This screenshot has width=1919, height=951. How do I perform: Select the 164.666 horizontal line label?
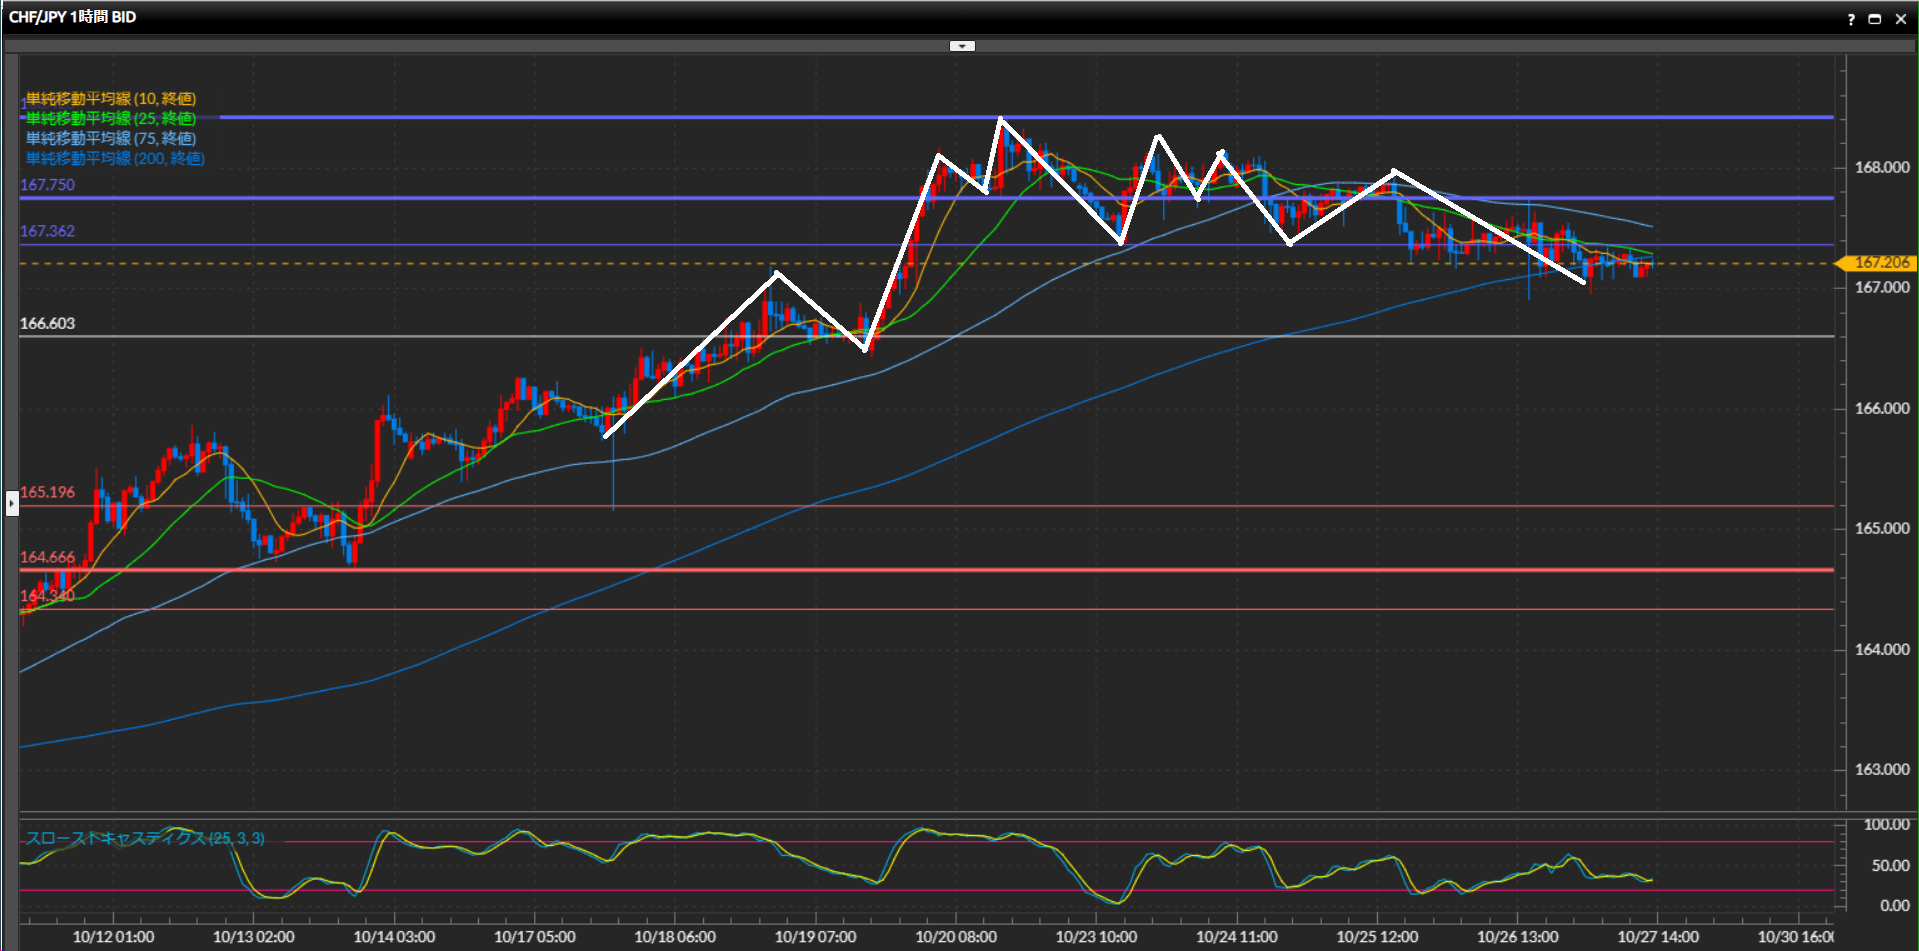coord(47,557)
